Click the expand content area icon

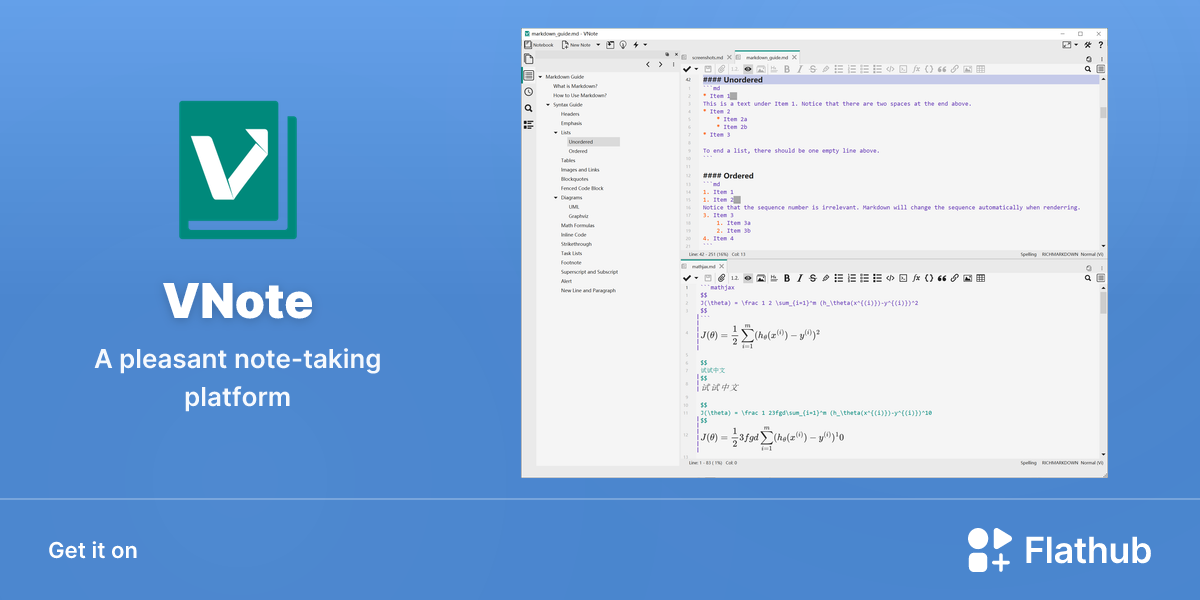click(x=1067, y=44)
